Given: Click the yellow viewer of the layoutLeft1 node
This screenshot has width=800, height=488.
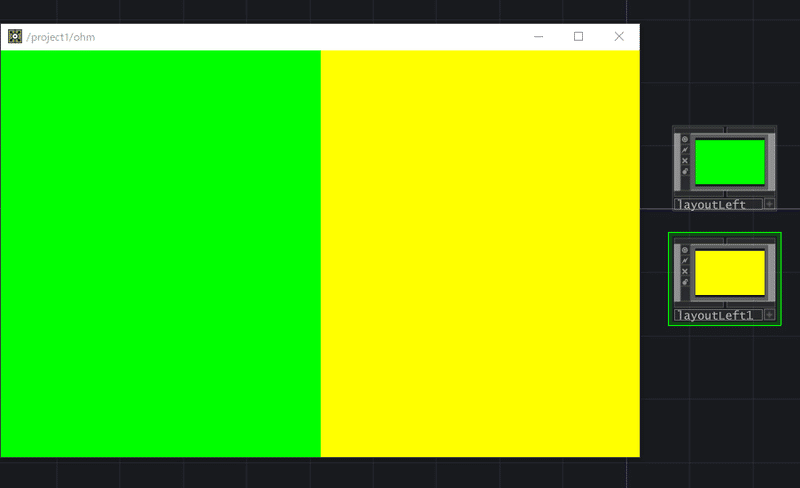Looking at the screenshot, I should pos(730,273).
